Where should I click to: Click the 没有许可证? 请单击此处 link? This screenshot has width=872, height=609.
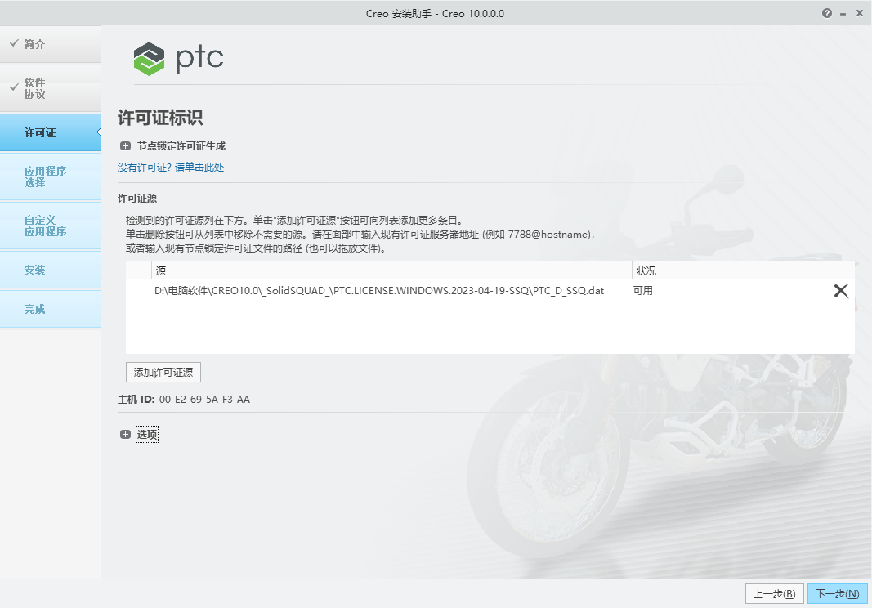click(x=171, y=168)
